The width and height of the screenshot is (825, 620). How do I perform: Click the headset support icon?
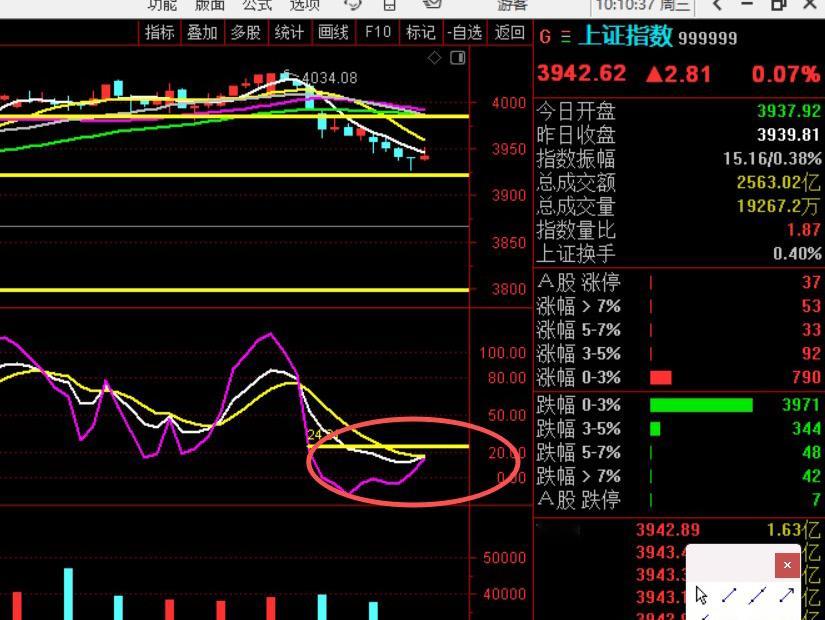point(353,5)
